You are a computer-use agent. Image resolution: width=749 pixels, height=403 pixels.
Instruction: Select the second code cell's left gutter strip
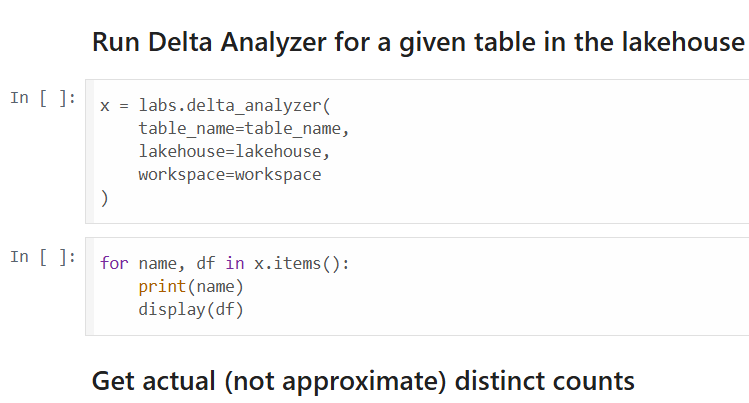pyautogui.click(x=90, y=286)
